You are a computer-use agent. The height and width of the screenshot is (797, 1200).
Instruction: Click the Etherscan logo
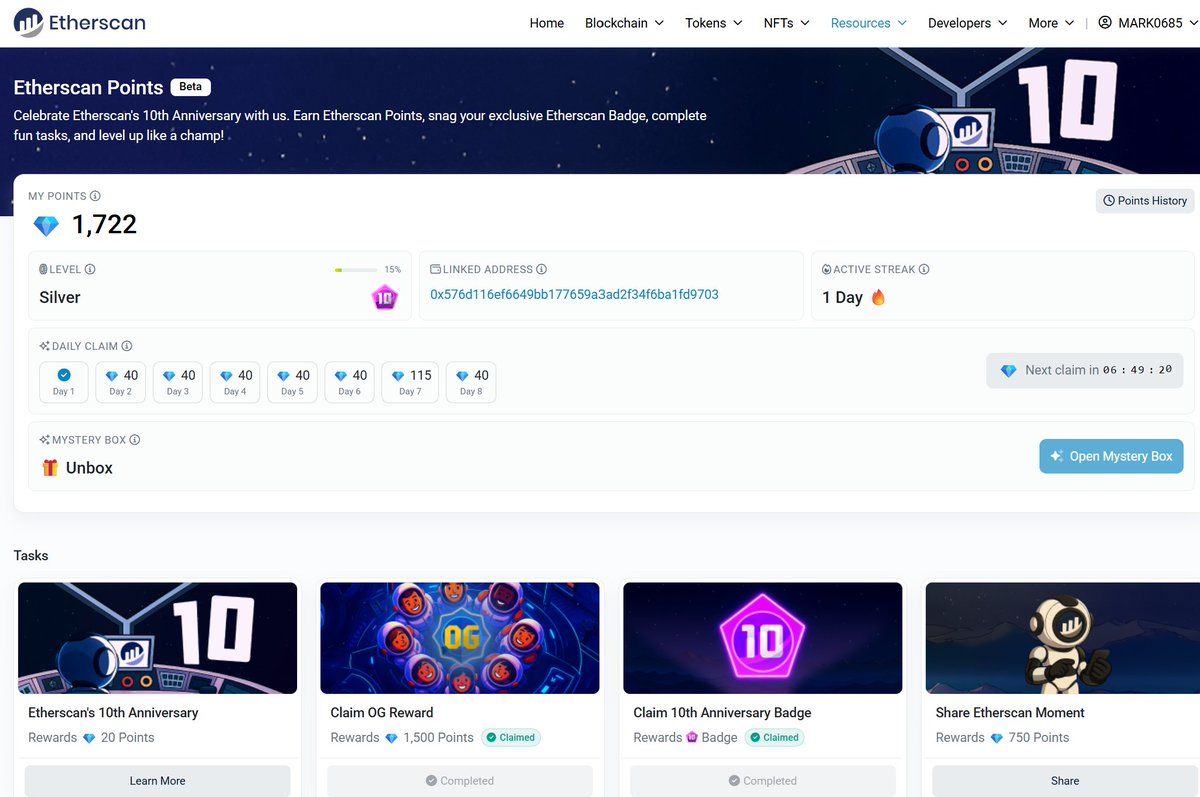(79, 22)
